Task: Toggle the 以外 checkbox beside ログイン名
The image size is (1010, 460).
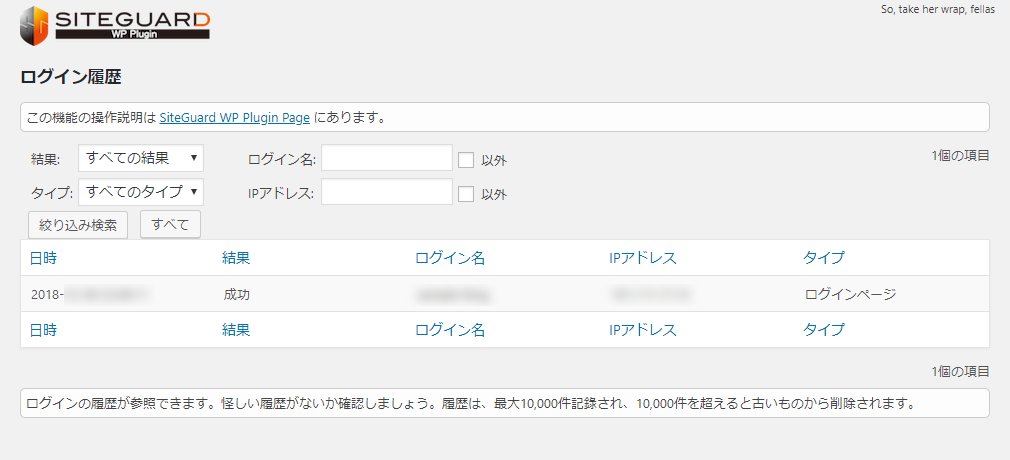Action: (466, 159)
